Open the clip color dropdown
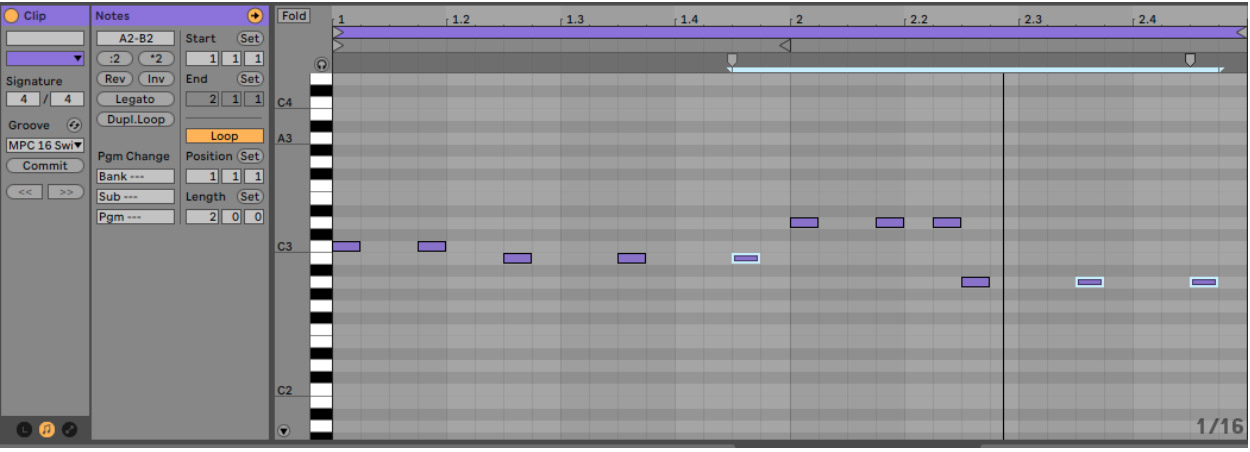This screenshot has width=1250, height=452. coord(45,58)
